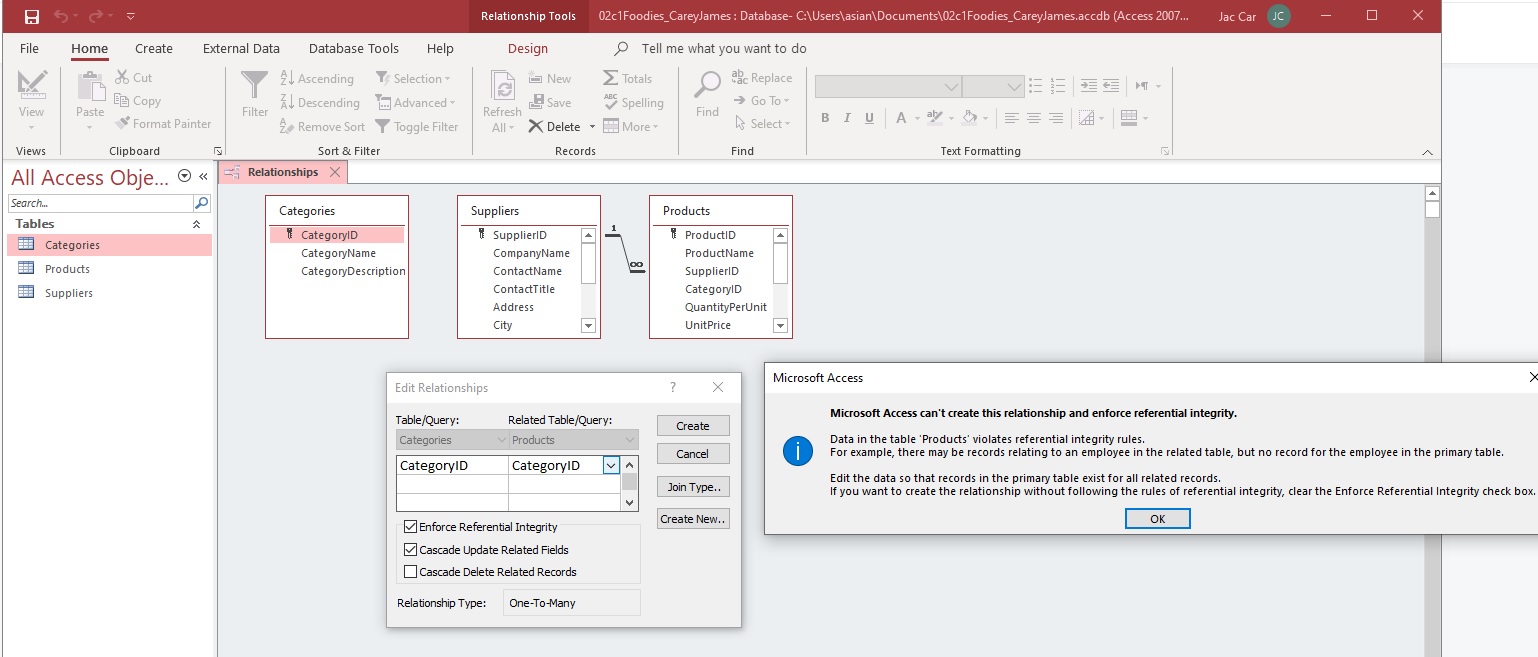Viewport: 1538px width, 657px height.
Task: Apply Underline text formatting
Action: click(x=869, y=118)
